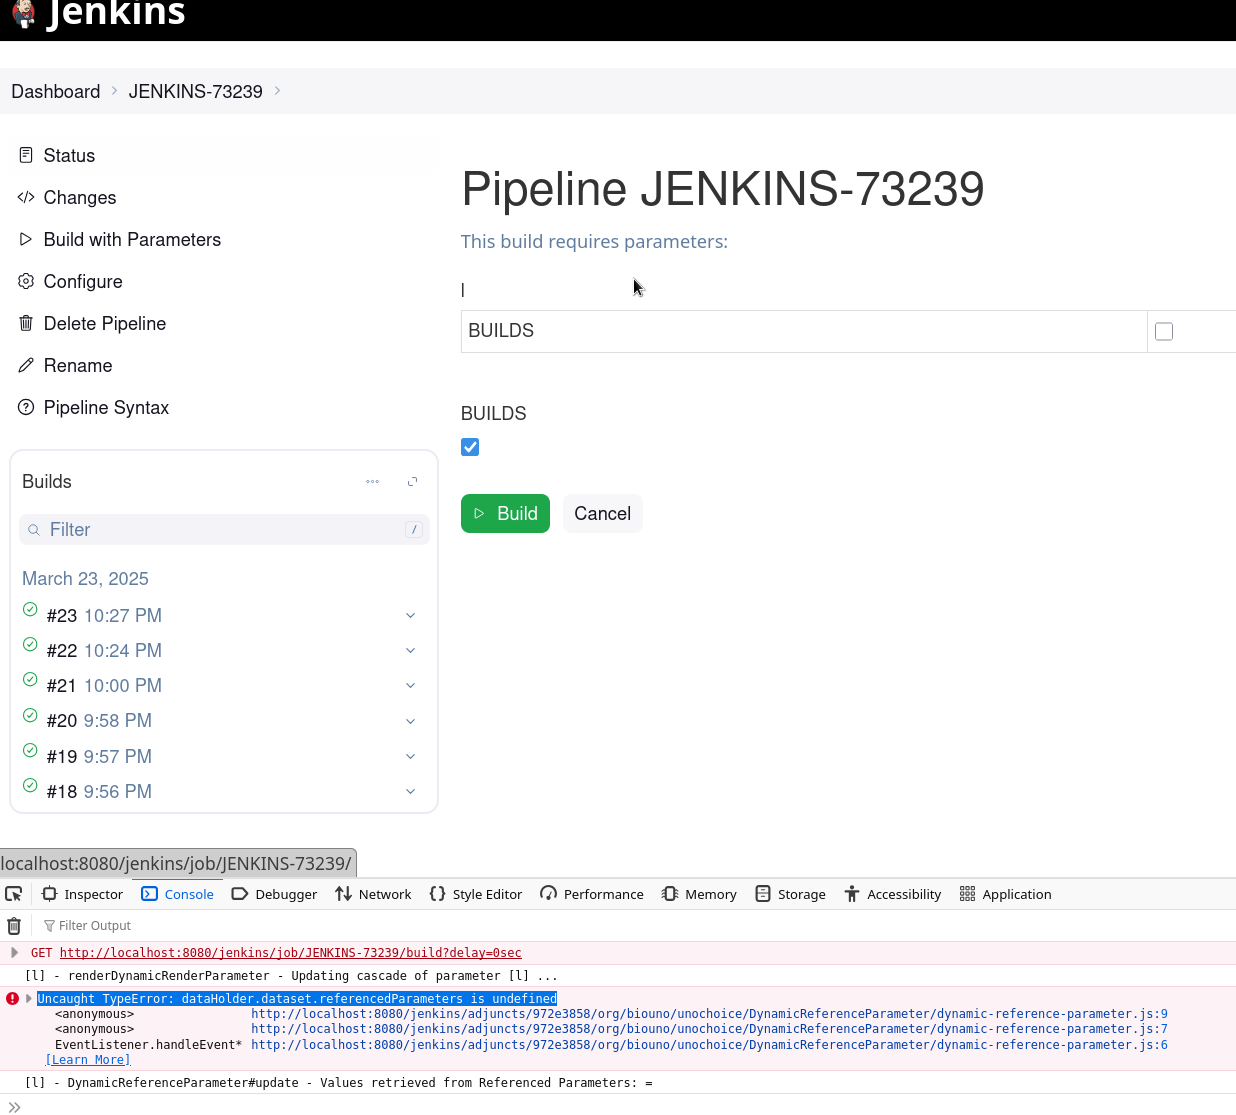The height and width of the screenshot is (1115, 1236).
Task: Switch to the Debugger devtools tab
Action: click(x=274, y=894)
